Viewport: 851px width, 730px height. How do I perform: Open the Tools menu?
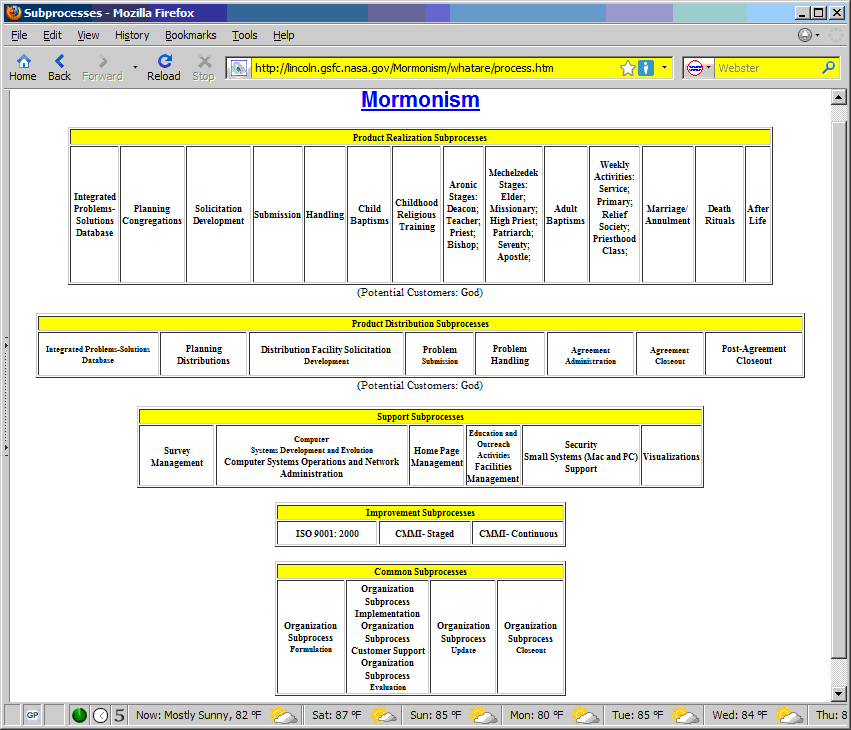[245, 35]
